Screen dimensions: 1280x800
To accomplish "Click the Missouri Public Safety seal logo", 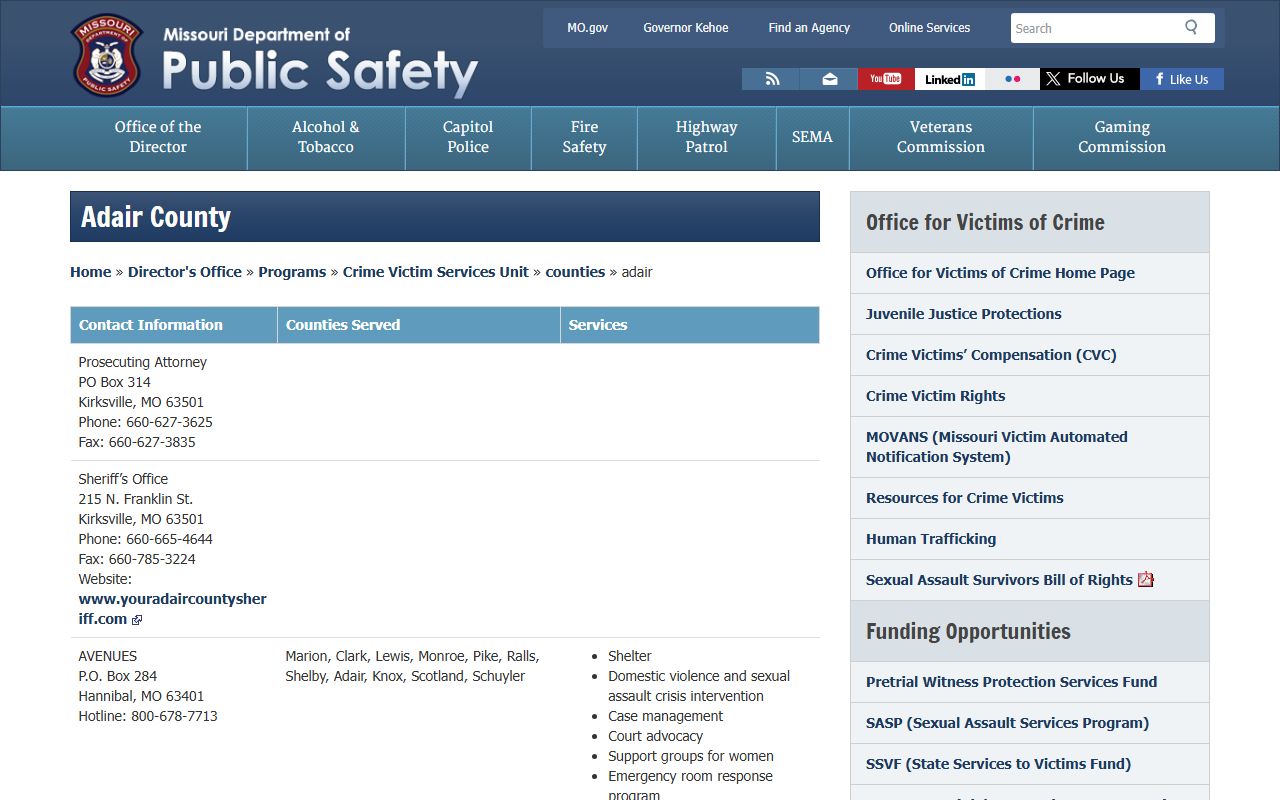I will pos(107,54).
